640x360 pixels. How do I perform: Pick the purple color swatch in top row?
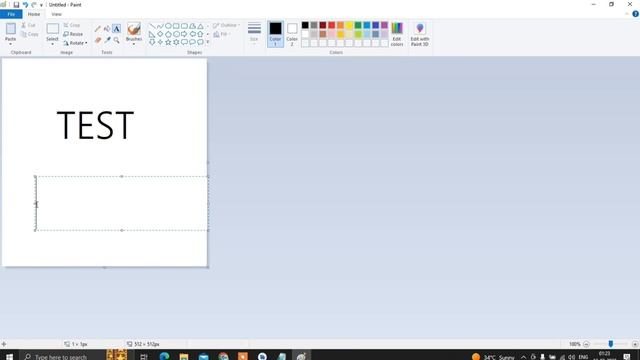384,25
